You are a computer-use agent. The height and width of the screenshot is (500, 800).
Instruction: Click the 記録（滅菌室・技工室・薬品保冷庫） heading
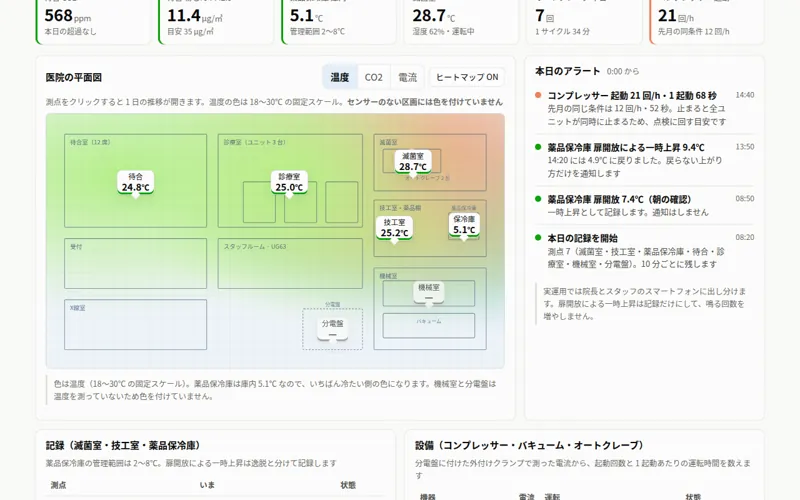coord(124,445)
